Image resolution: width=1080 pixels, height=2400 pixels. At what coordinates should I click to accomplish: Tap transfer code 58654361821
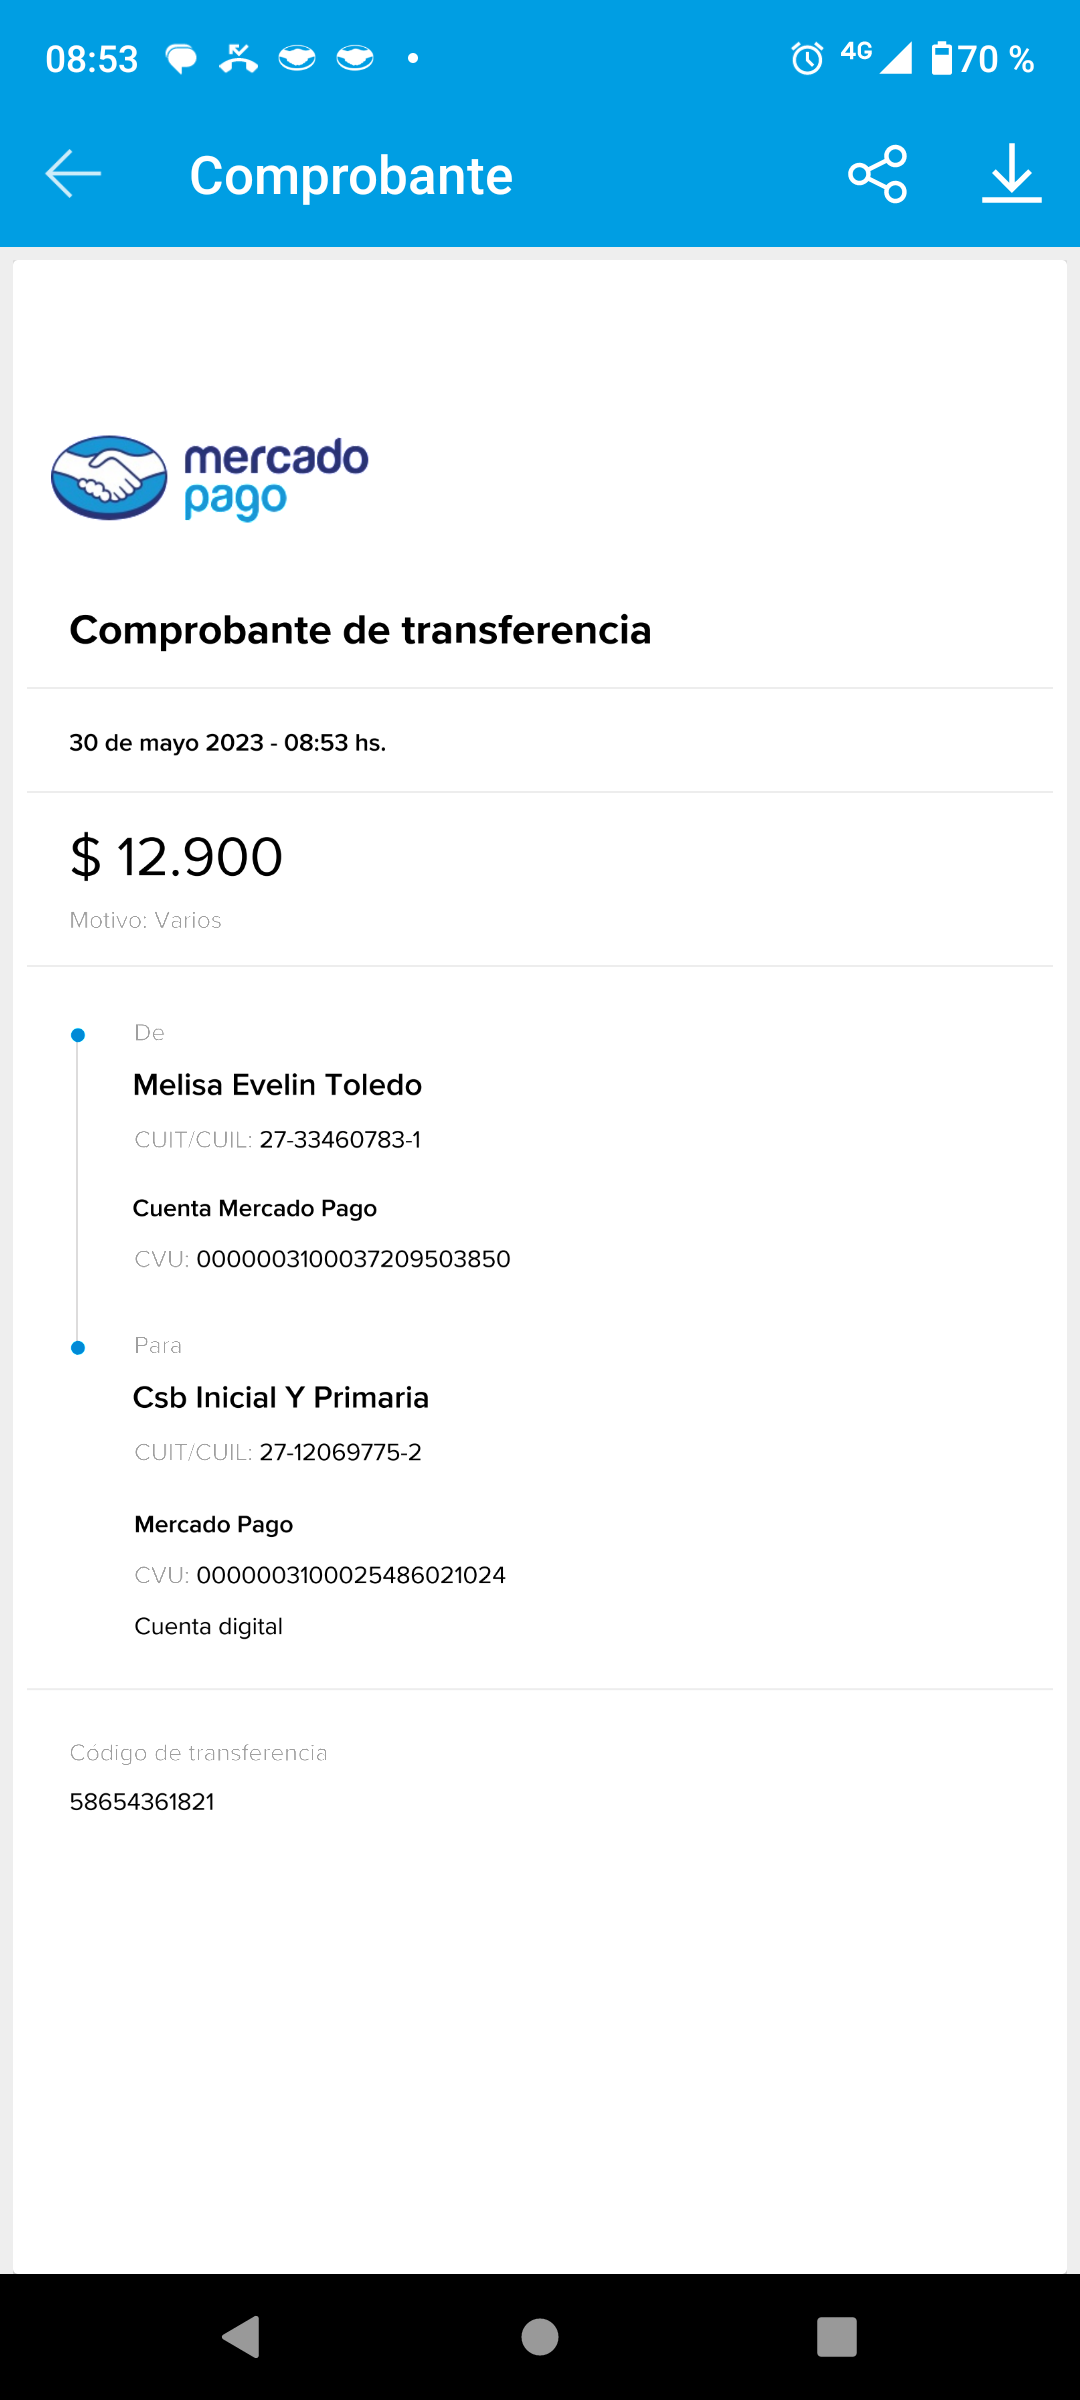click(142, 1802)
